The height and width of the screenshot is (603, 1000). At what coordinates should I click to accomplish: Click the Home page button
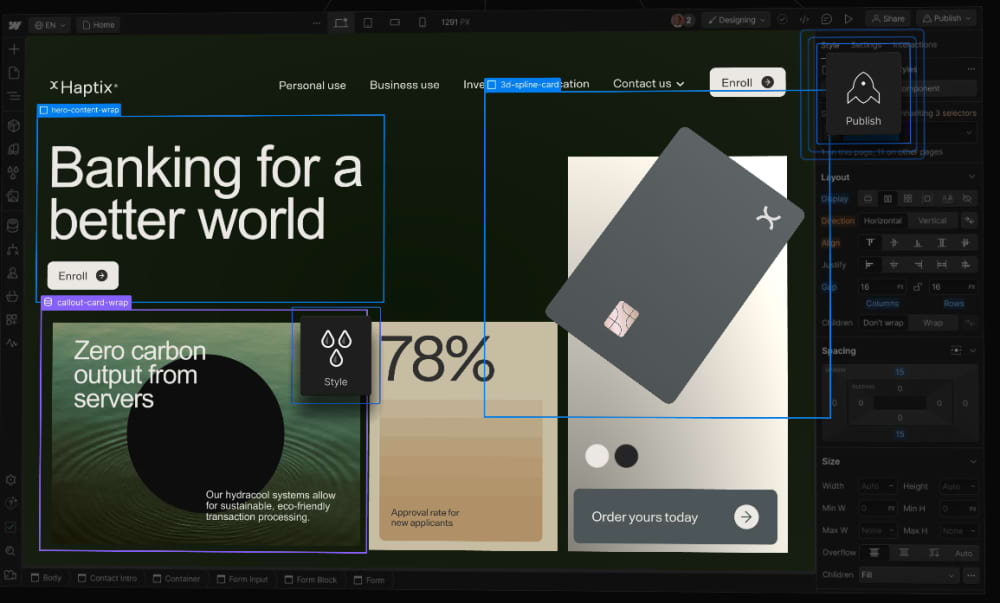point(98,25)
